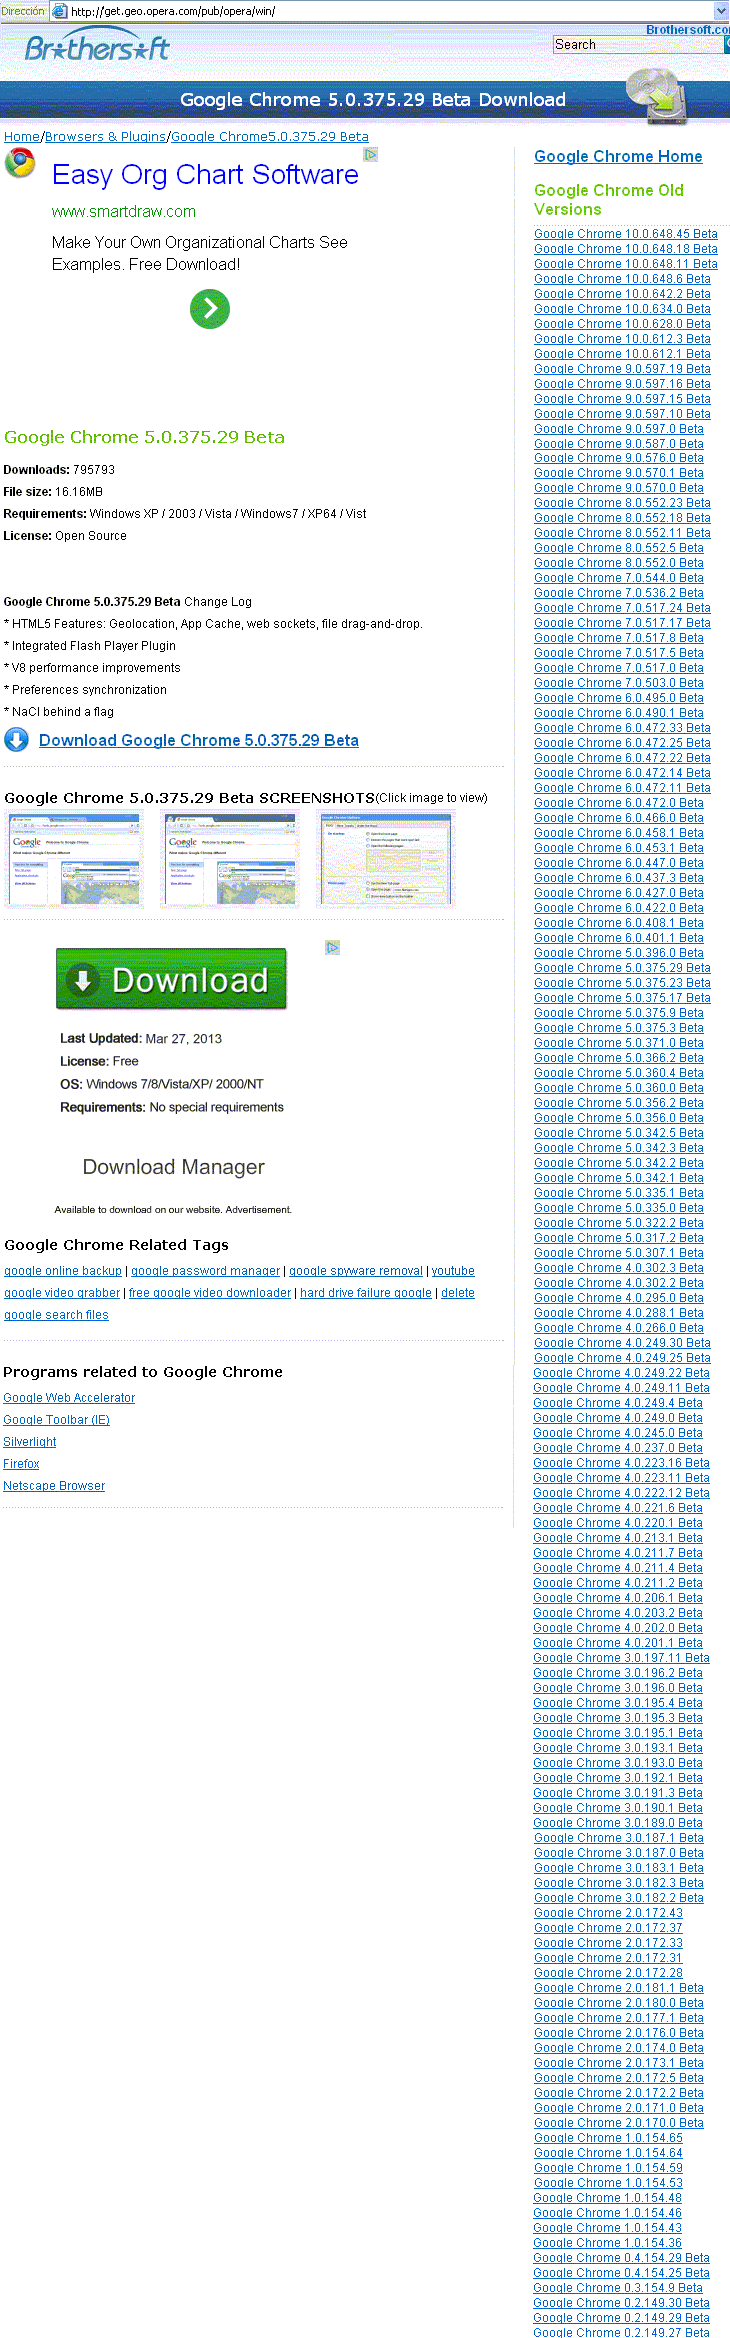Open Google Chrome 10.0.648.45 Beta

pos(626,234)
